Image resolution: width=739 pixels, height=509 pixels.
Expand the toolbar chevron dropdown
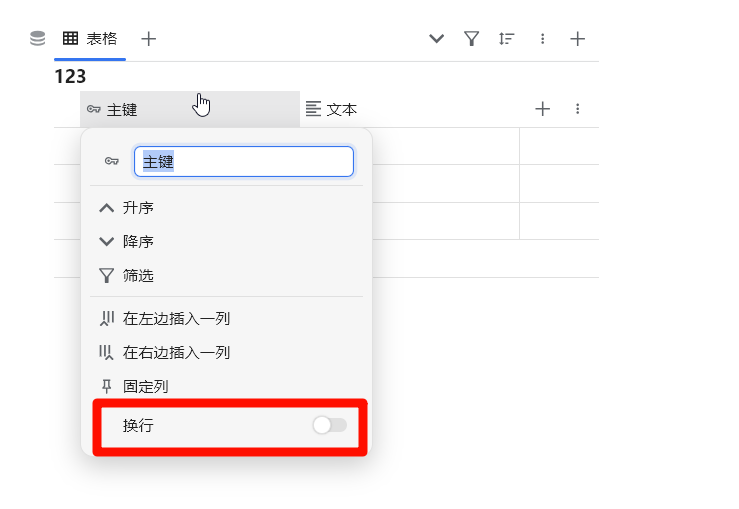tap(436, 39)
